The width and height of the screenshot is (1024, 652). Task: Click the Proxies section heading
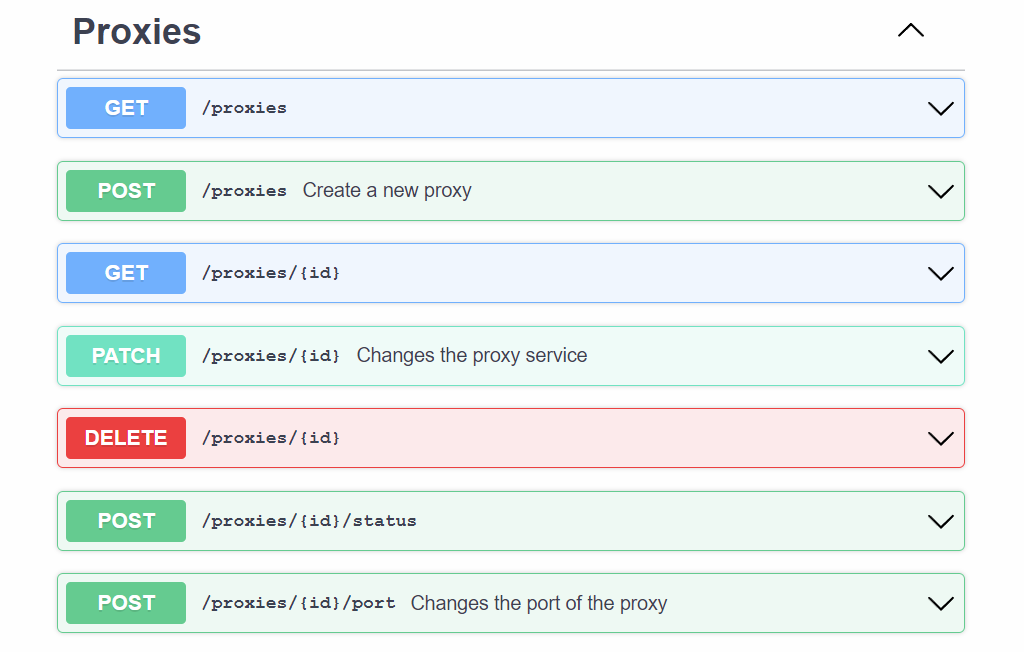click(x=137, y=32)
